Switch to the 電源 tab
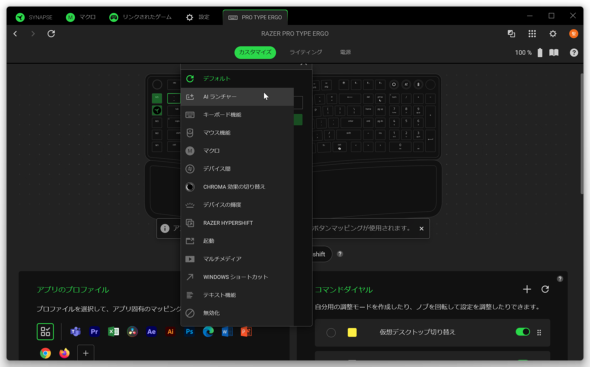 (345, 52)
